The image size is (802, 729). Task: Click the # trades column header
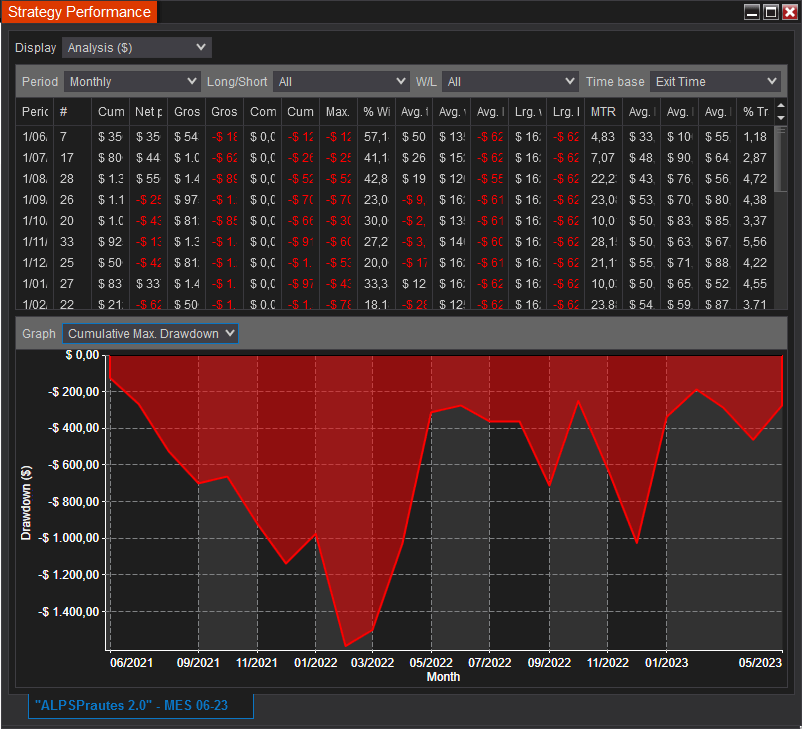(x=73, y=112)
